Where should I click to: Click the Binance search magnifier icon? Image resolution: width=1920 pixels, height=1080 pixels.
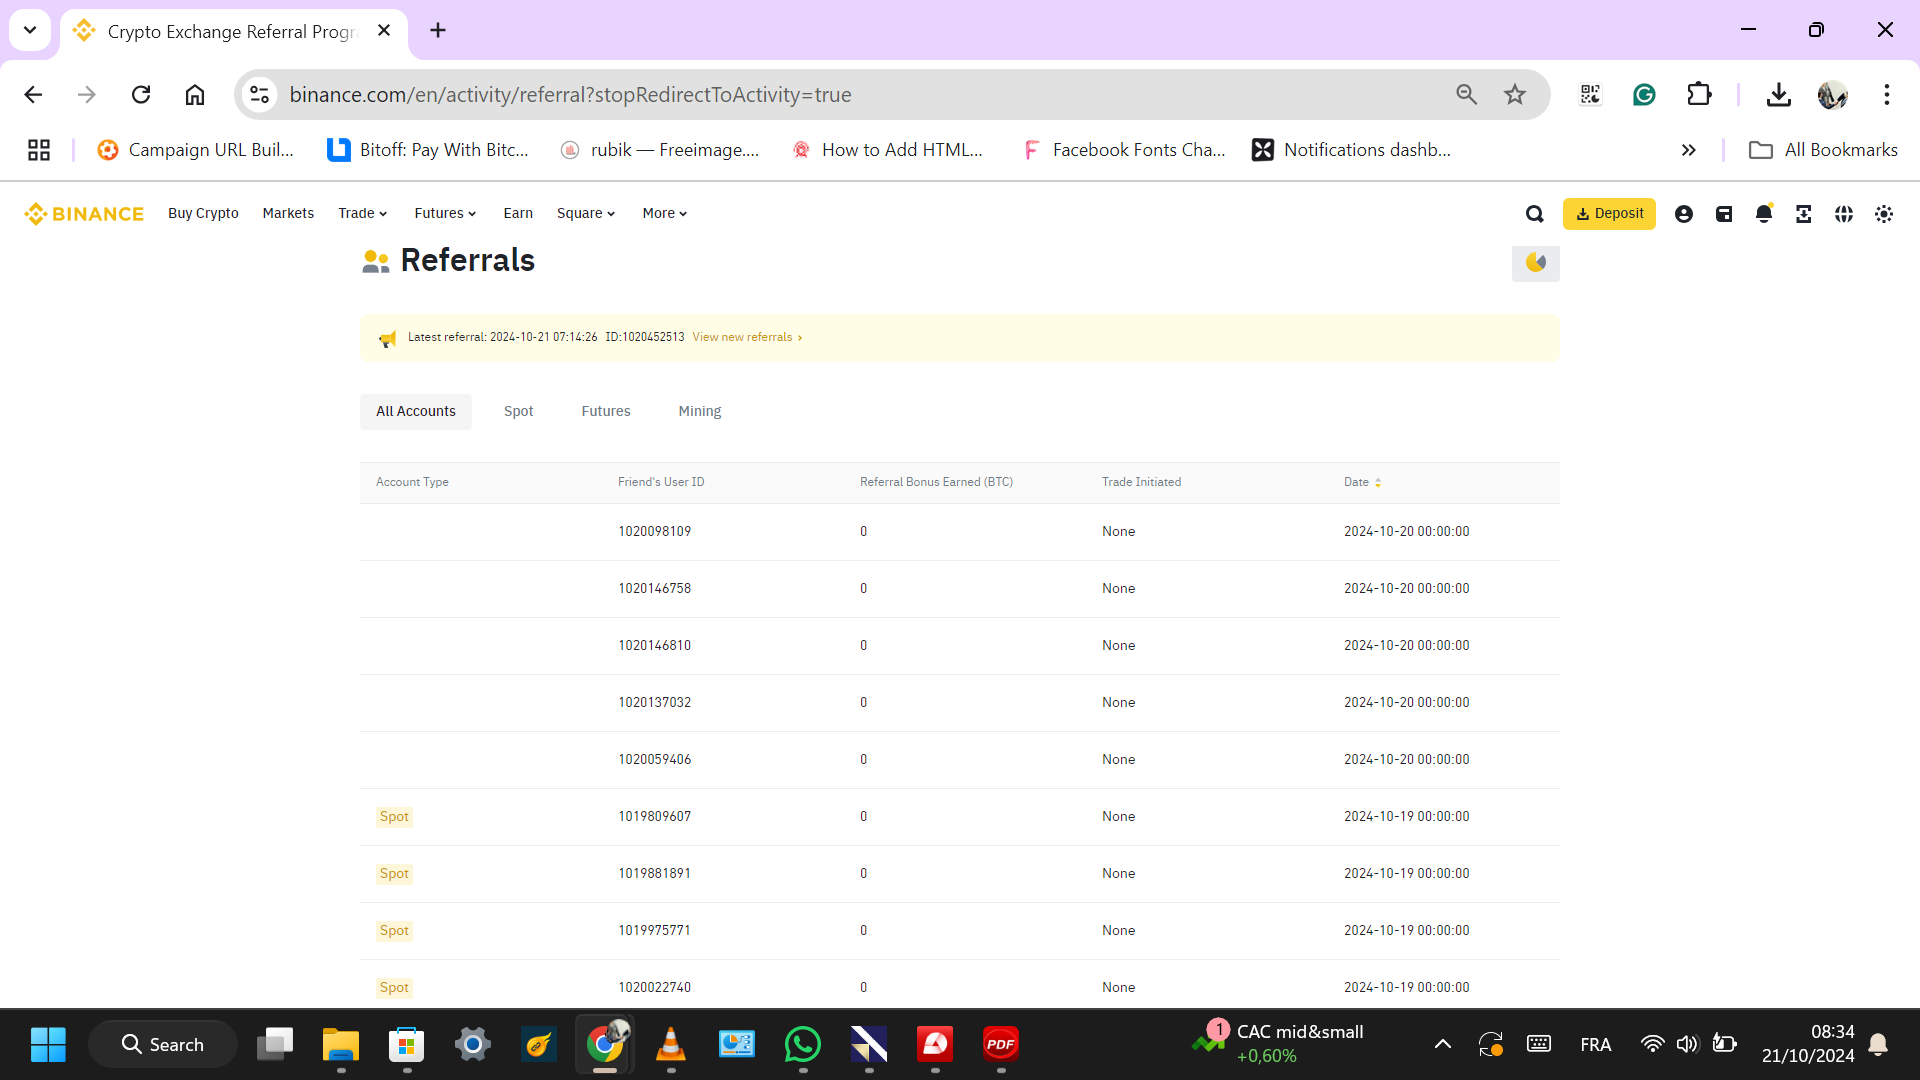[x=1535, y=214]
